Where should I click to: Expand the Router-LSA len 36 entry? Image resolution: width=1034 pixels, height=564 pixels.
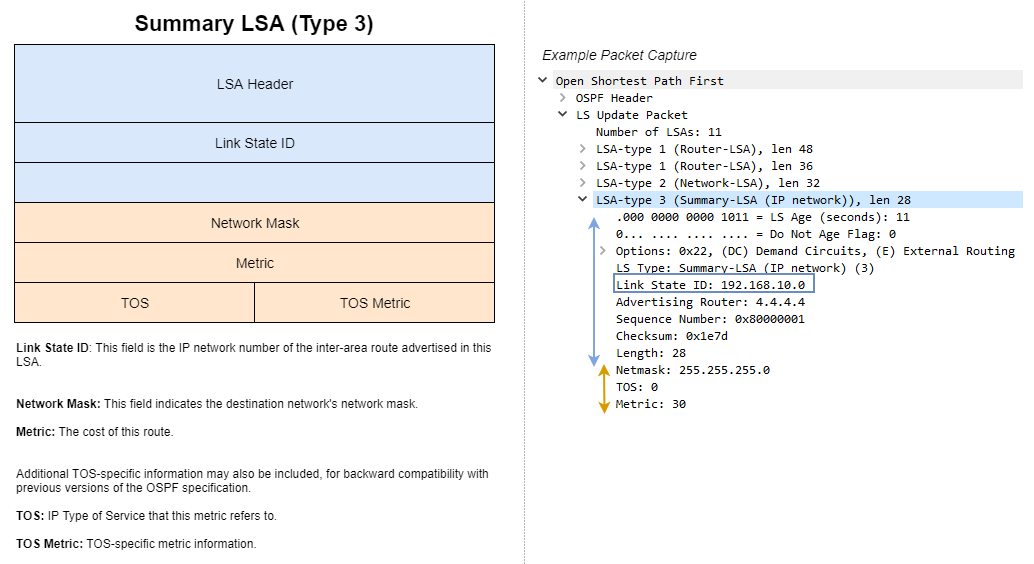tap(582, 166)
